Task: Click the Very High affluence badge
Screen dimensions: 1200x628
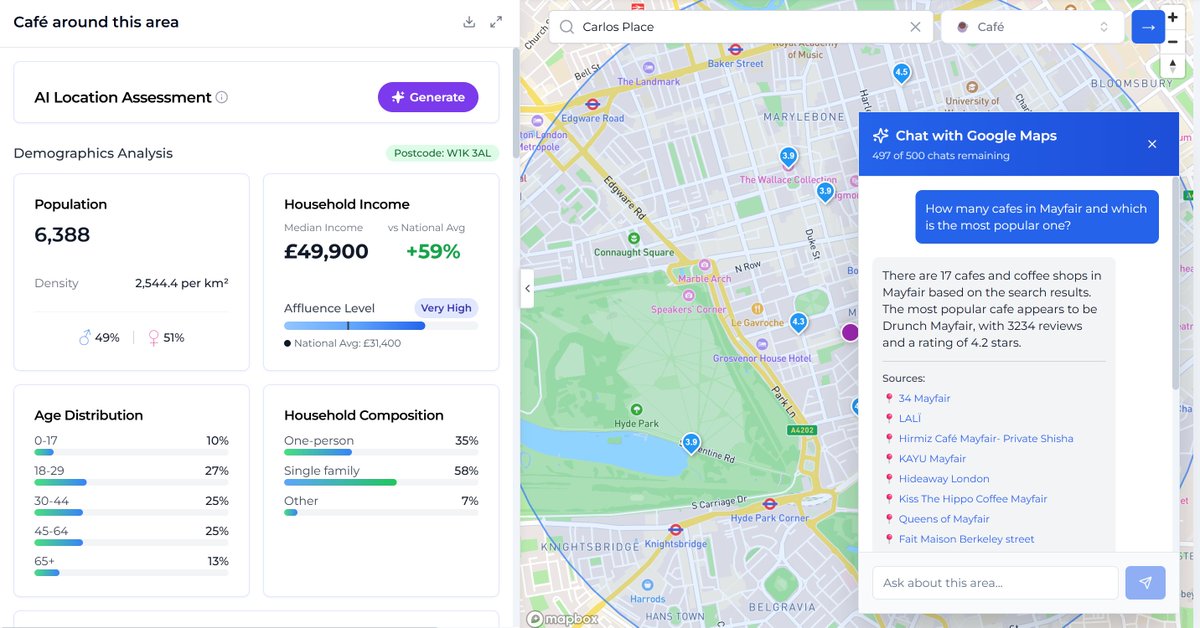Action: 446,308
